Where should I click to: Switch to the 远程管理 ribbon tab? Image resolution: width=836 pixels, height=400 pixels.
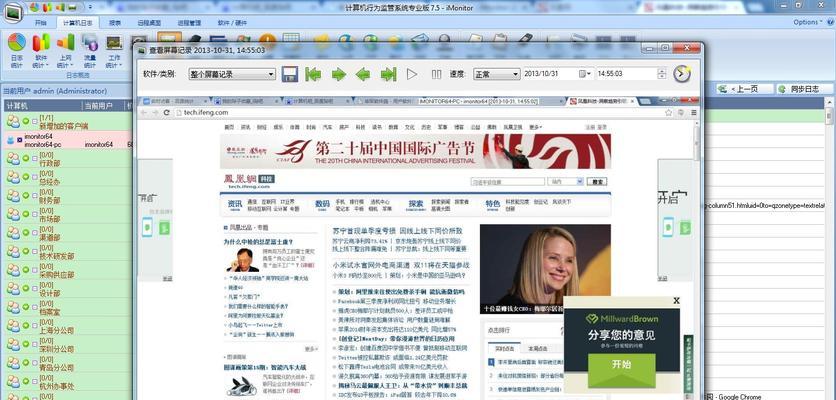pyautogui.click(x=189, y=23)
